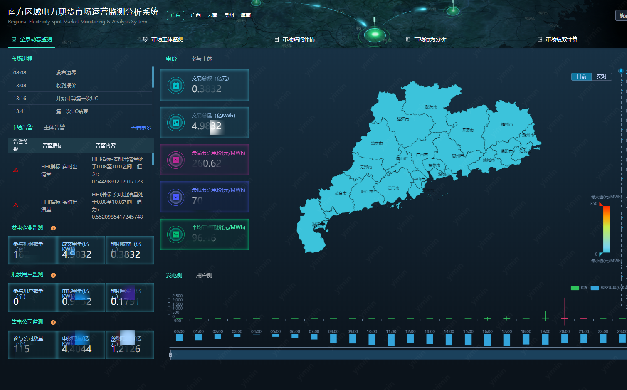Select the green active tab above the bar chart
This screenshot has width=627, height=390.
click(174, 276)
